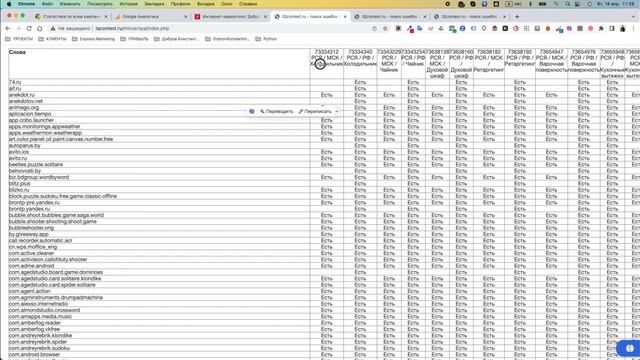Open the КЛИЕНТЫ bookmarks folder

pyautogui.click(x=52, y=39)
